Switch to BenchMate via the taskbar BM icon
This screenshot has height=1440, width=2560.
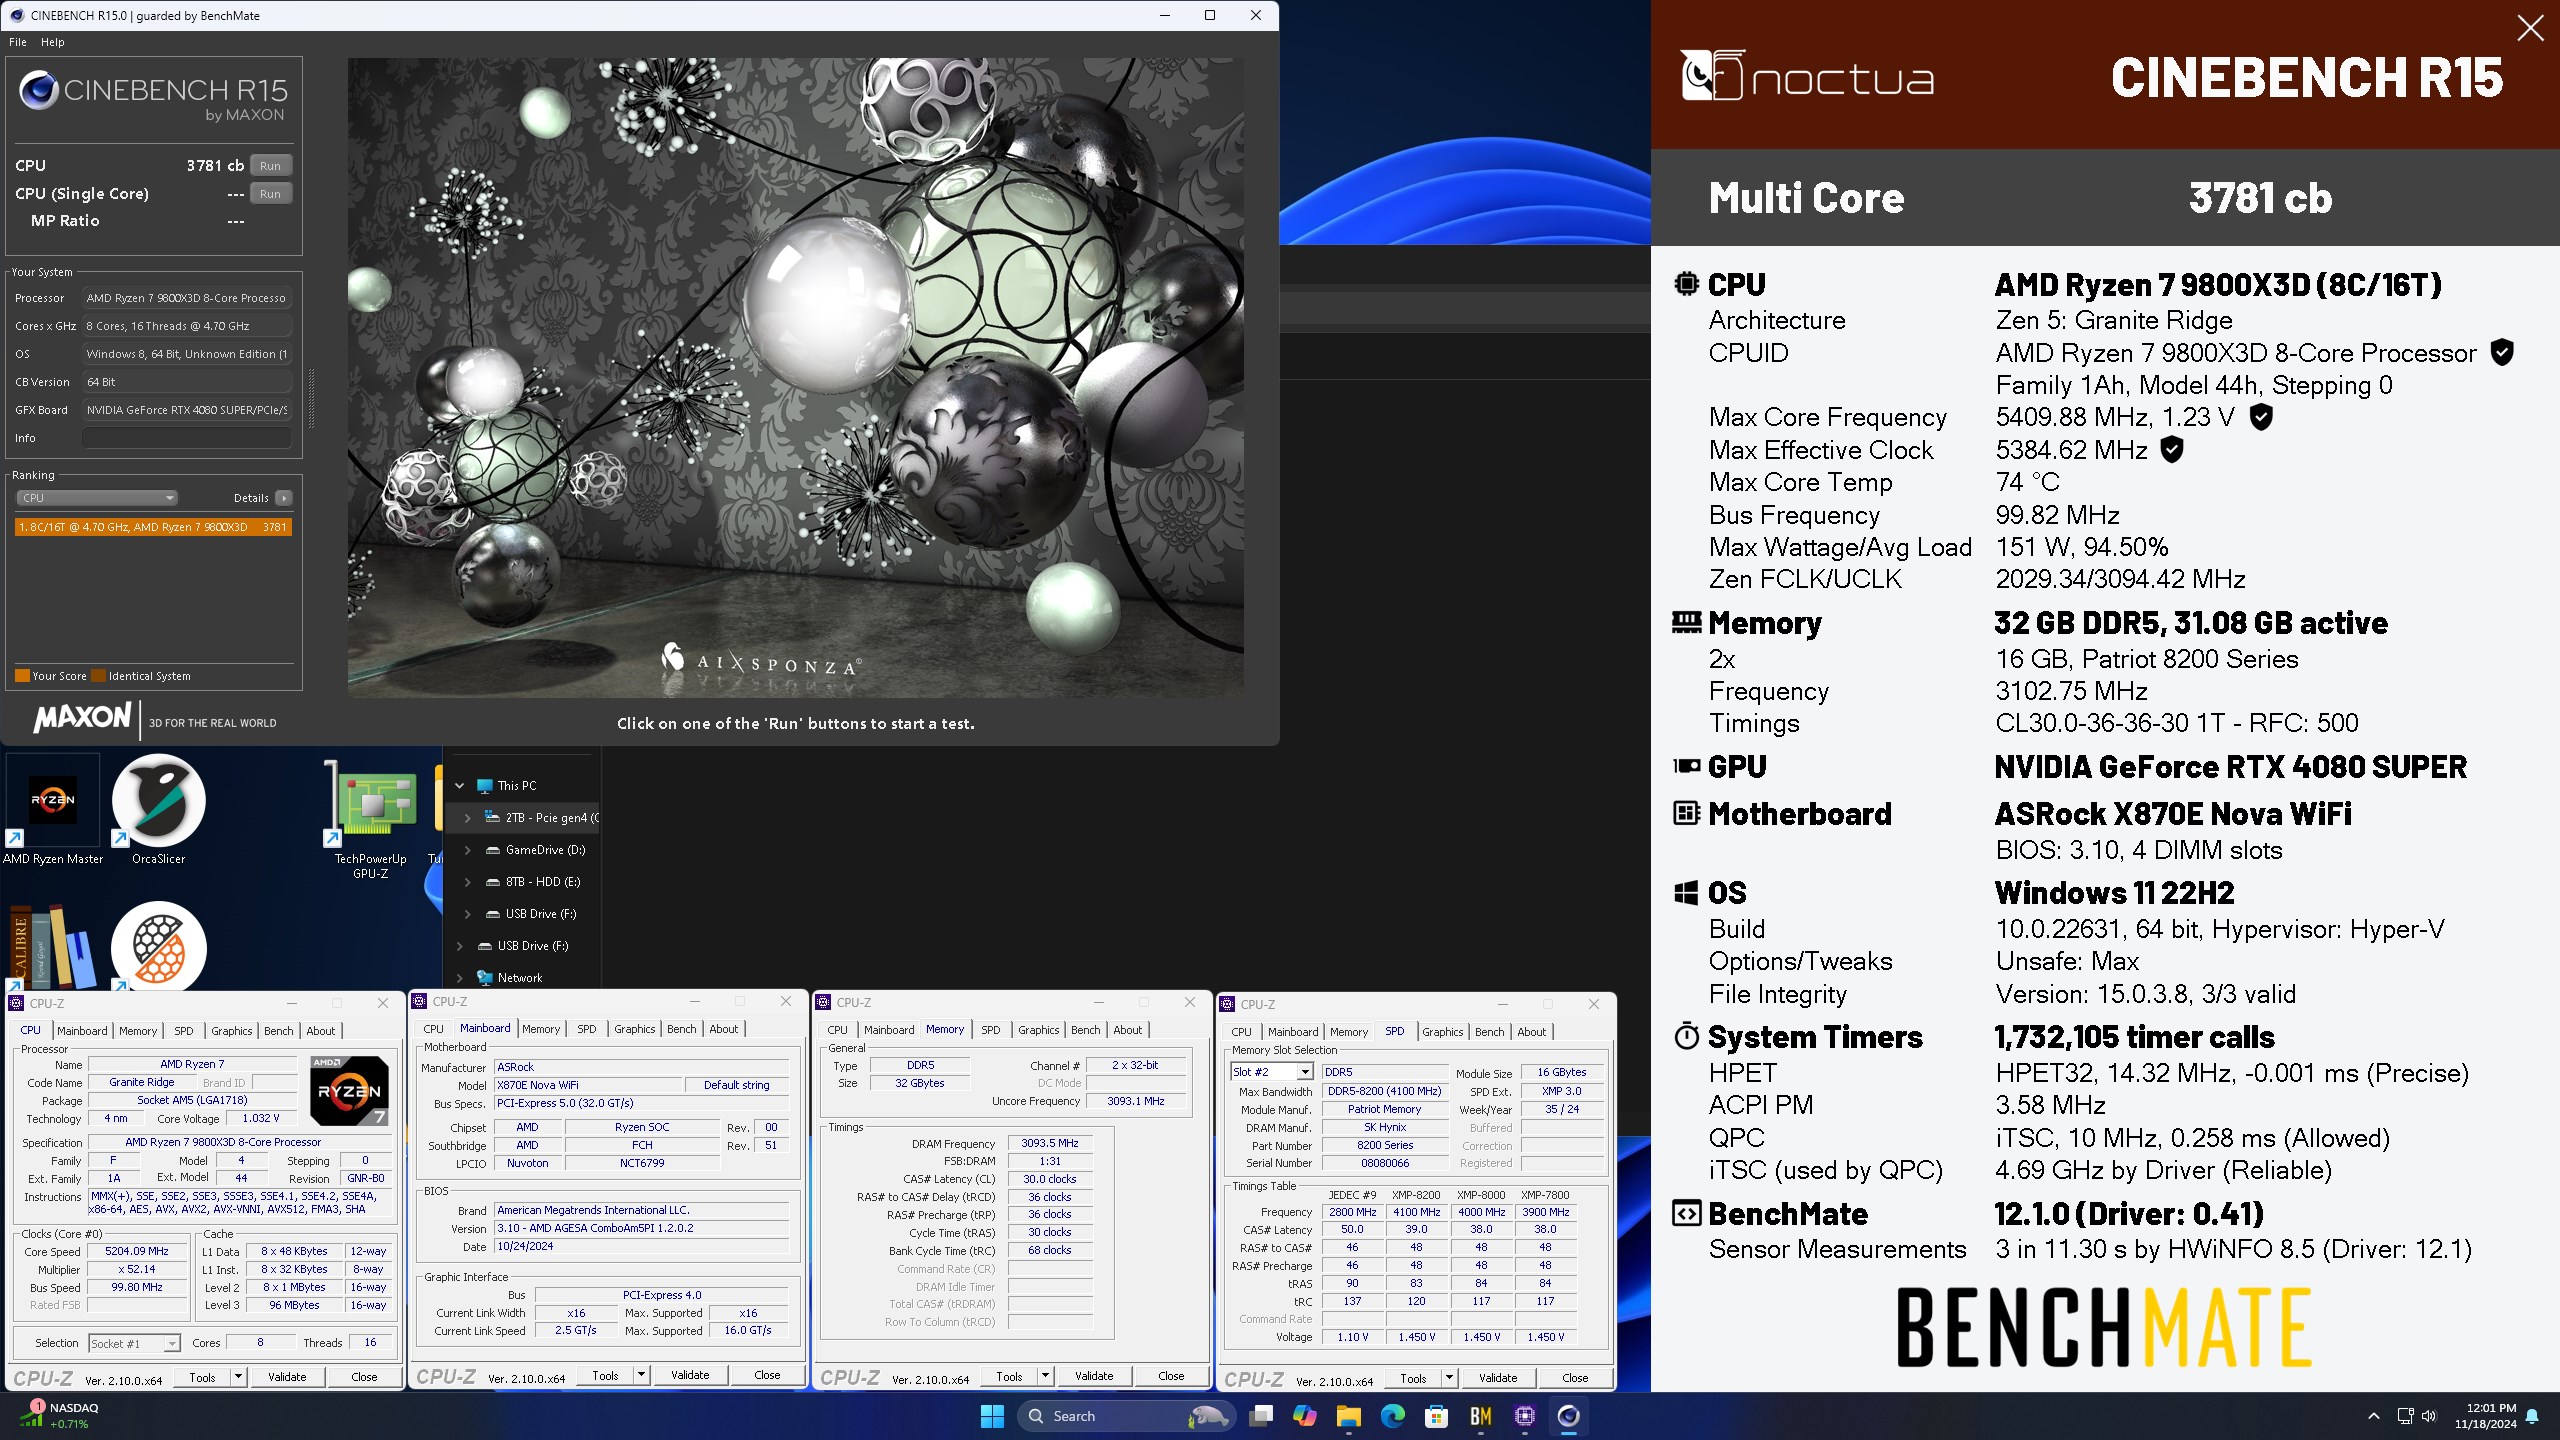pos(1481,1416)
